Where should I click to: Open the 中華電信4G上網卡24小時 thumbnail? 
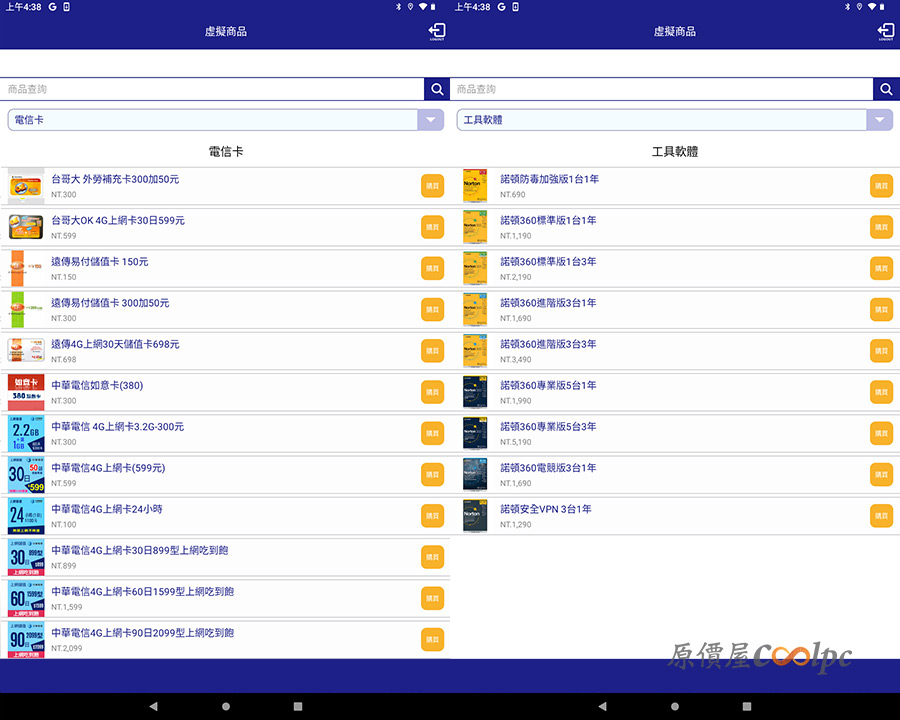pos(26,516)
